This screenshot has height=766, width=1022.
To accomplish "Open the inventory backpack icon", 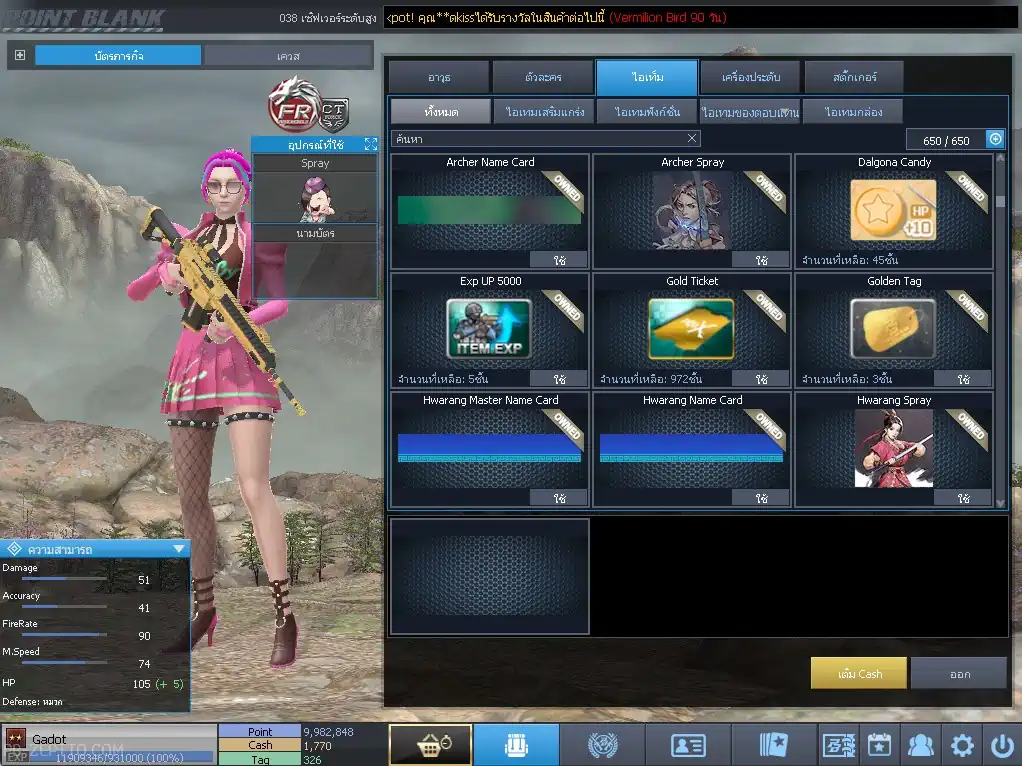I will pyautogui.click(x=516, y=745).
